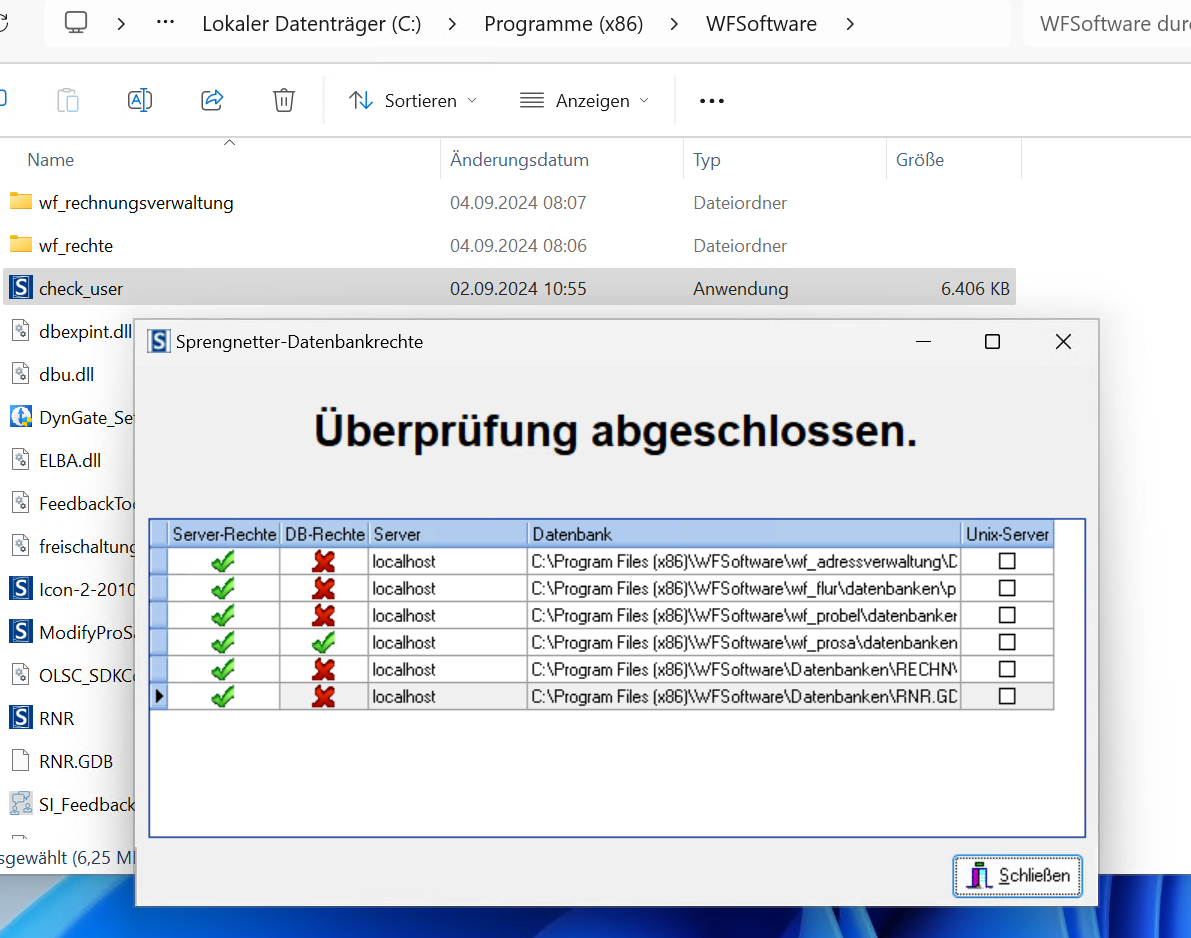Image resolution: width=1191 pixels, height=938 pixels.
Task: Toggle Unix-Server checkbox for wf_prosa row
Action: (1007, 643)
